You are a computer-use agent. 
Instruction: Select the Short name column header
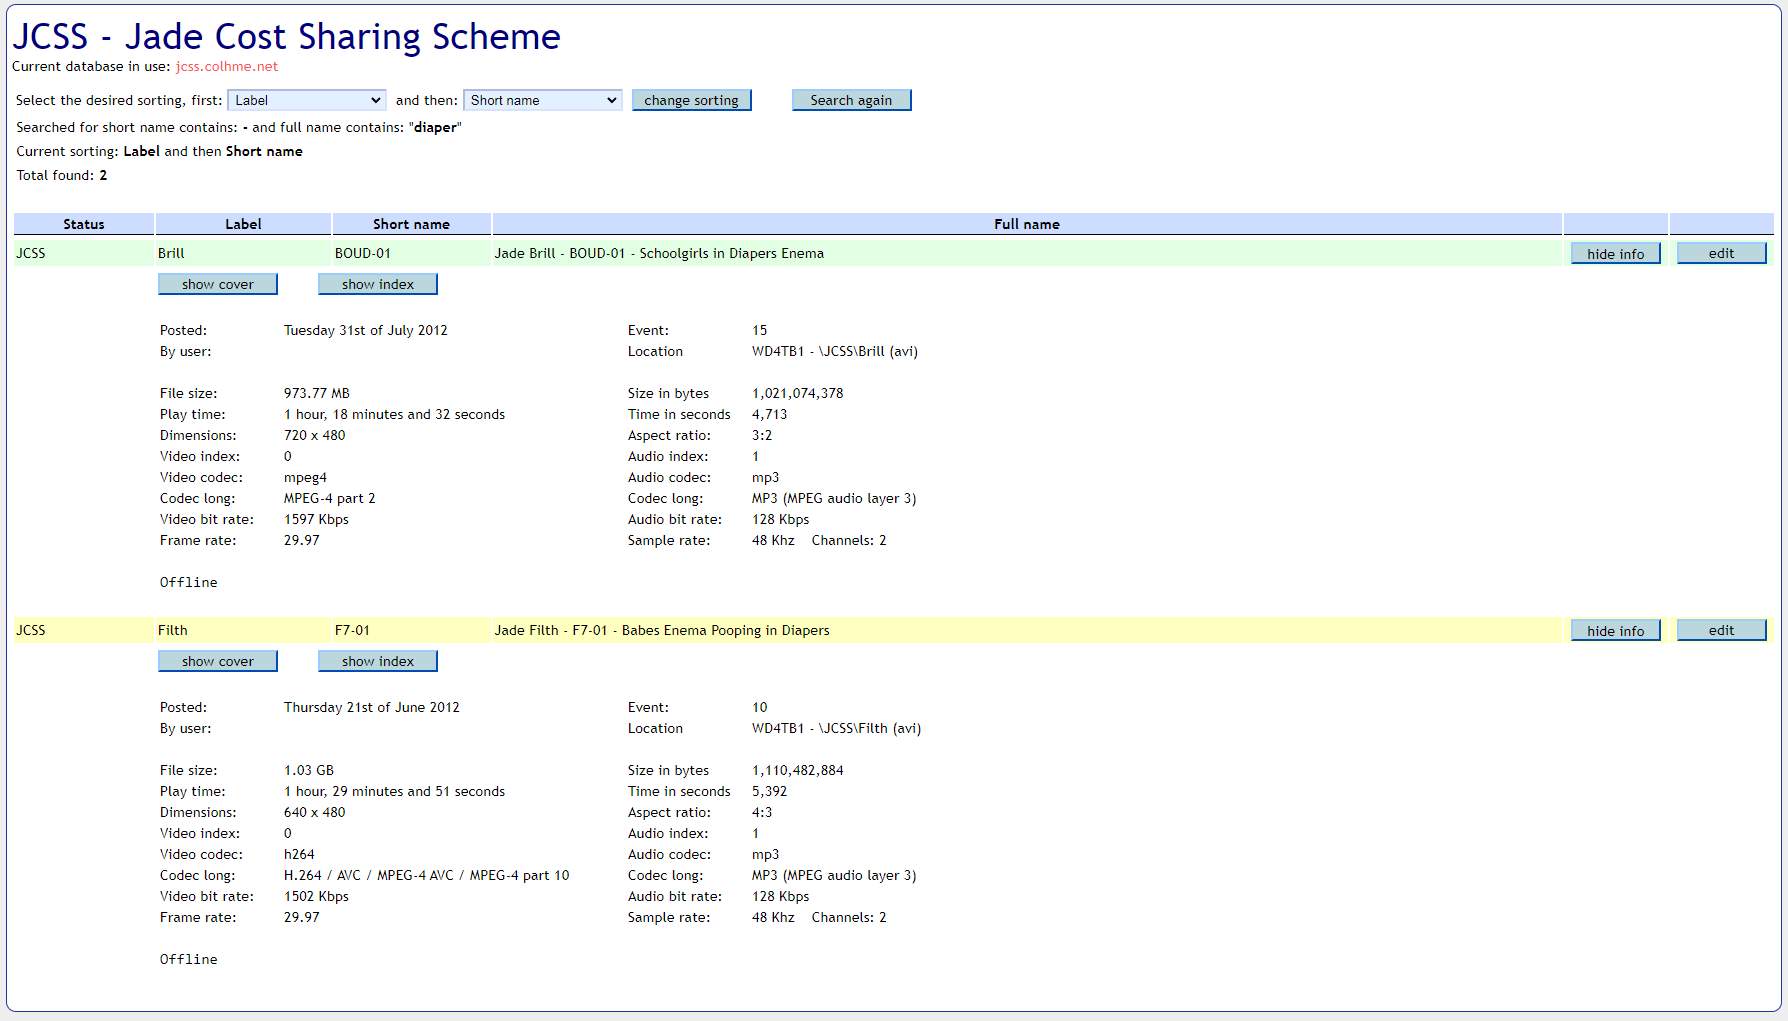pos(411,224)
